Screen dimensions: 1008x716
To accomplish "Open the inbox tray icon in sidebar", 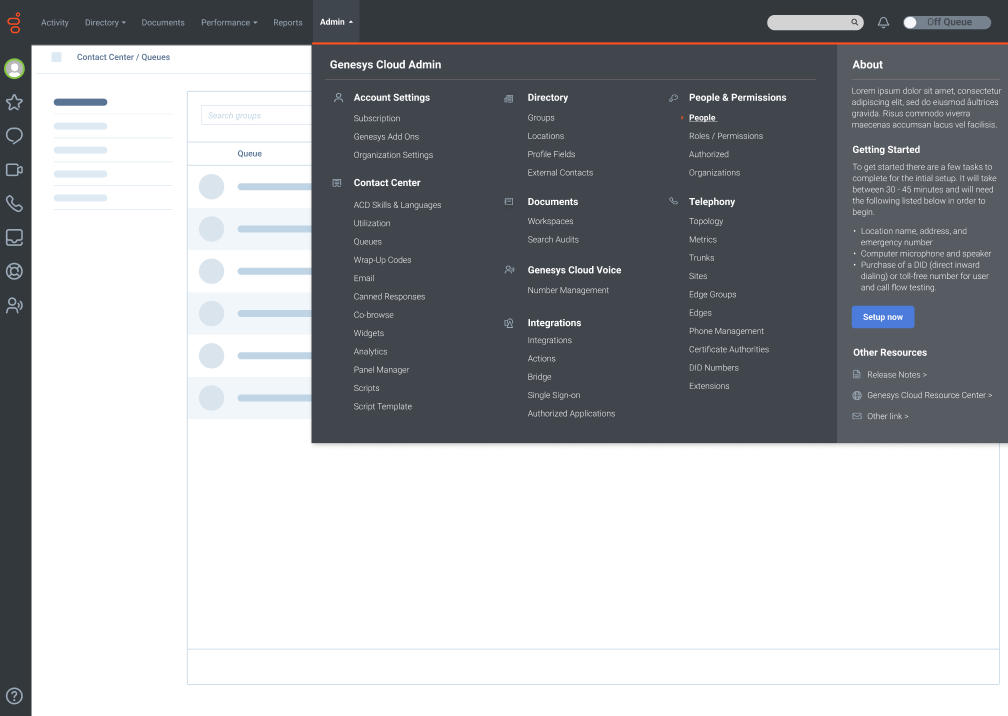I will click(14, 238).
